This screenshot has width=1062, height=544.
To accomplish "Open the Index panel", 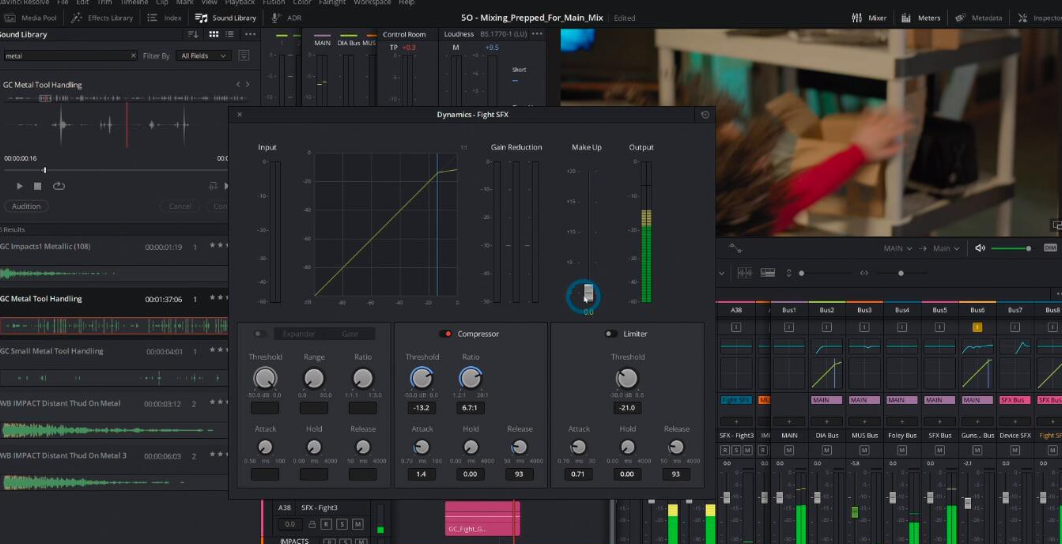I will click(x=165, y=18).
